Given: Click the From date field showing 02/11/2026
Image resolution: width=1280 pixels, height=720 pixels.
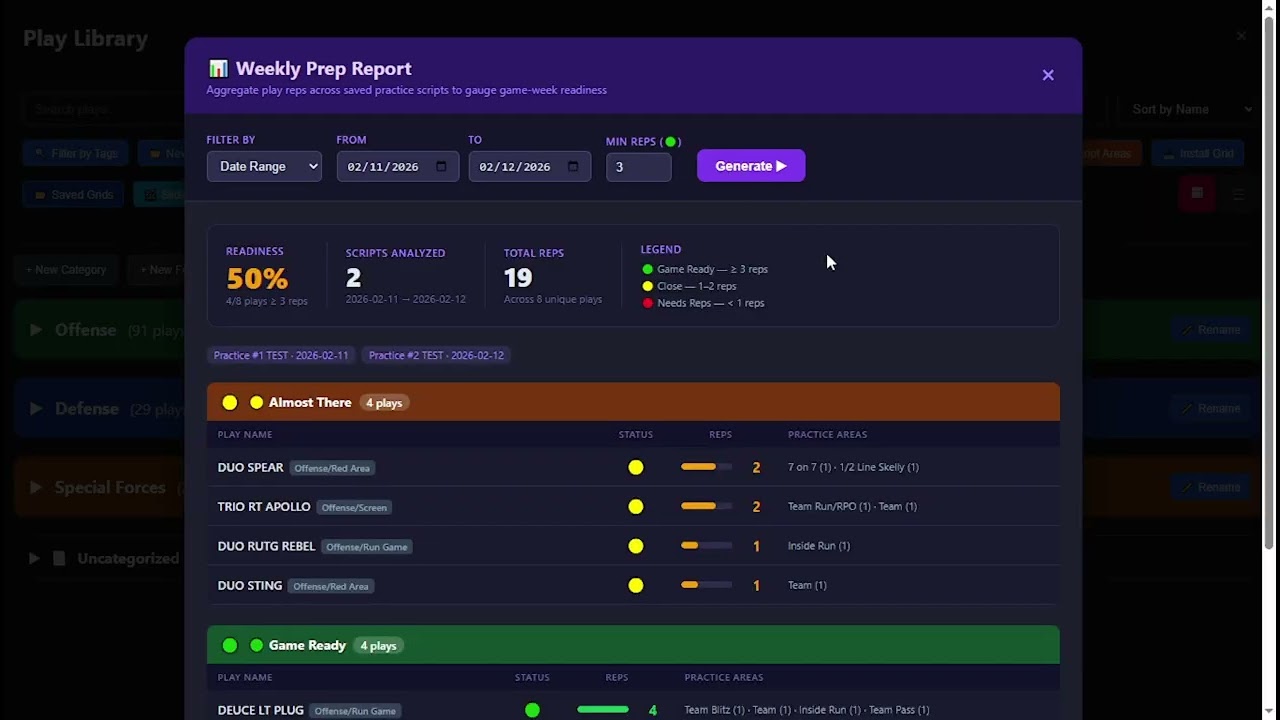Looking at the screenshot, I should coord(398,166).
